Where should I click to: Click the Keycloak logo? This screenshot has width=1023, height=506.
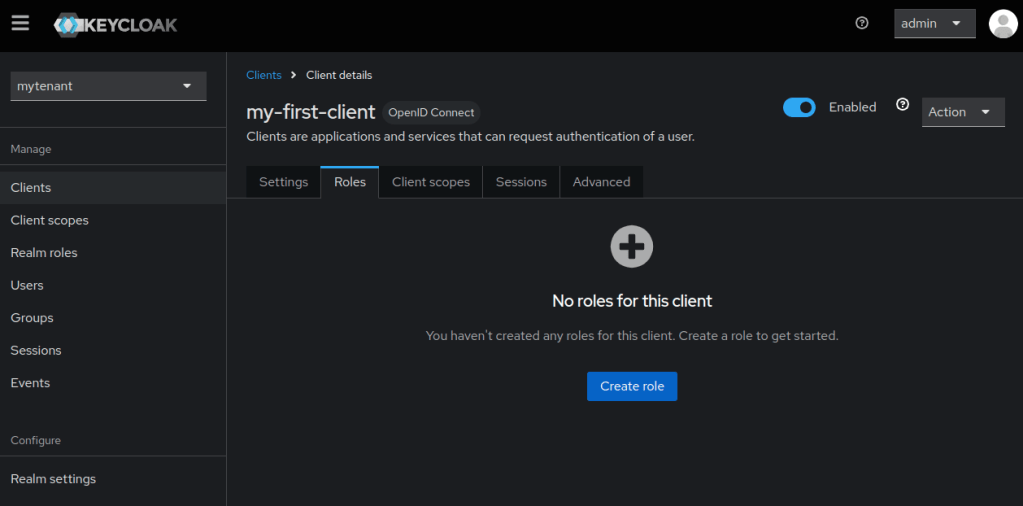pyautogui.click(x=116, y=24)
